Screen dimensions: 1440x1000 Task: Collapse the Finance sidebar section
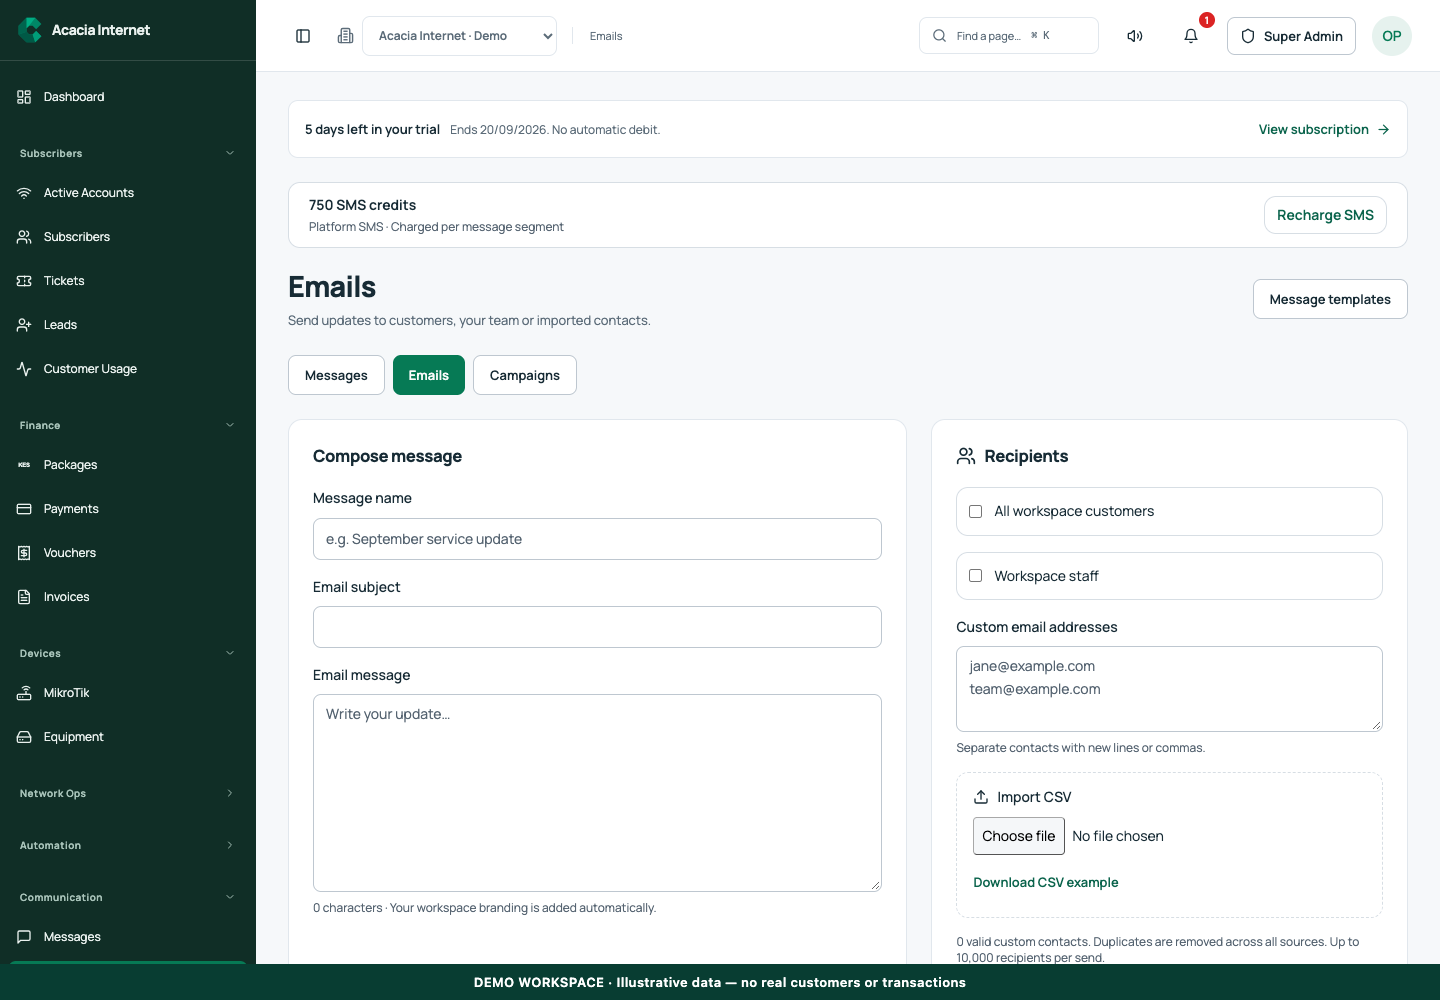pyautogui.click(x=128, y=425)
